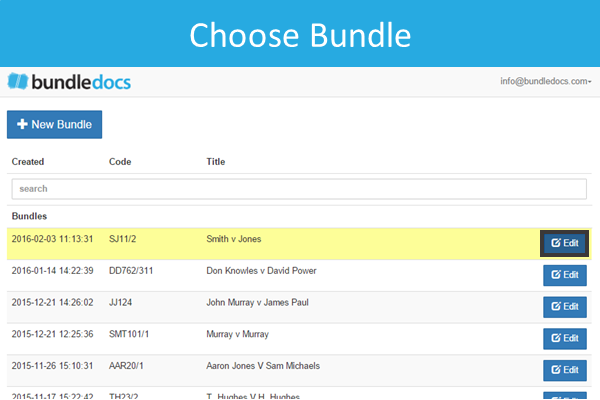The image size is (600, 400).
Task: Edit the Smith v Jones bundle
Action: [564, 243]
